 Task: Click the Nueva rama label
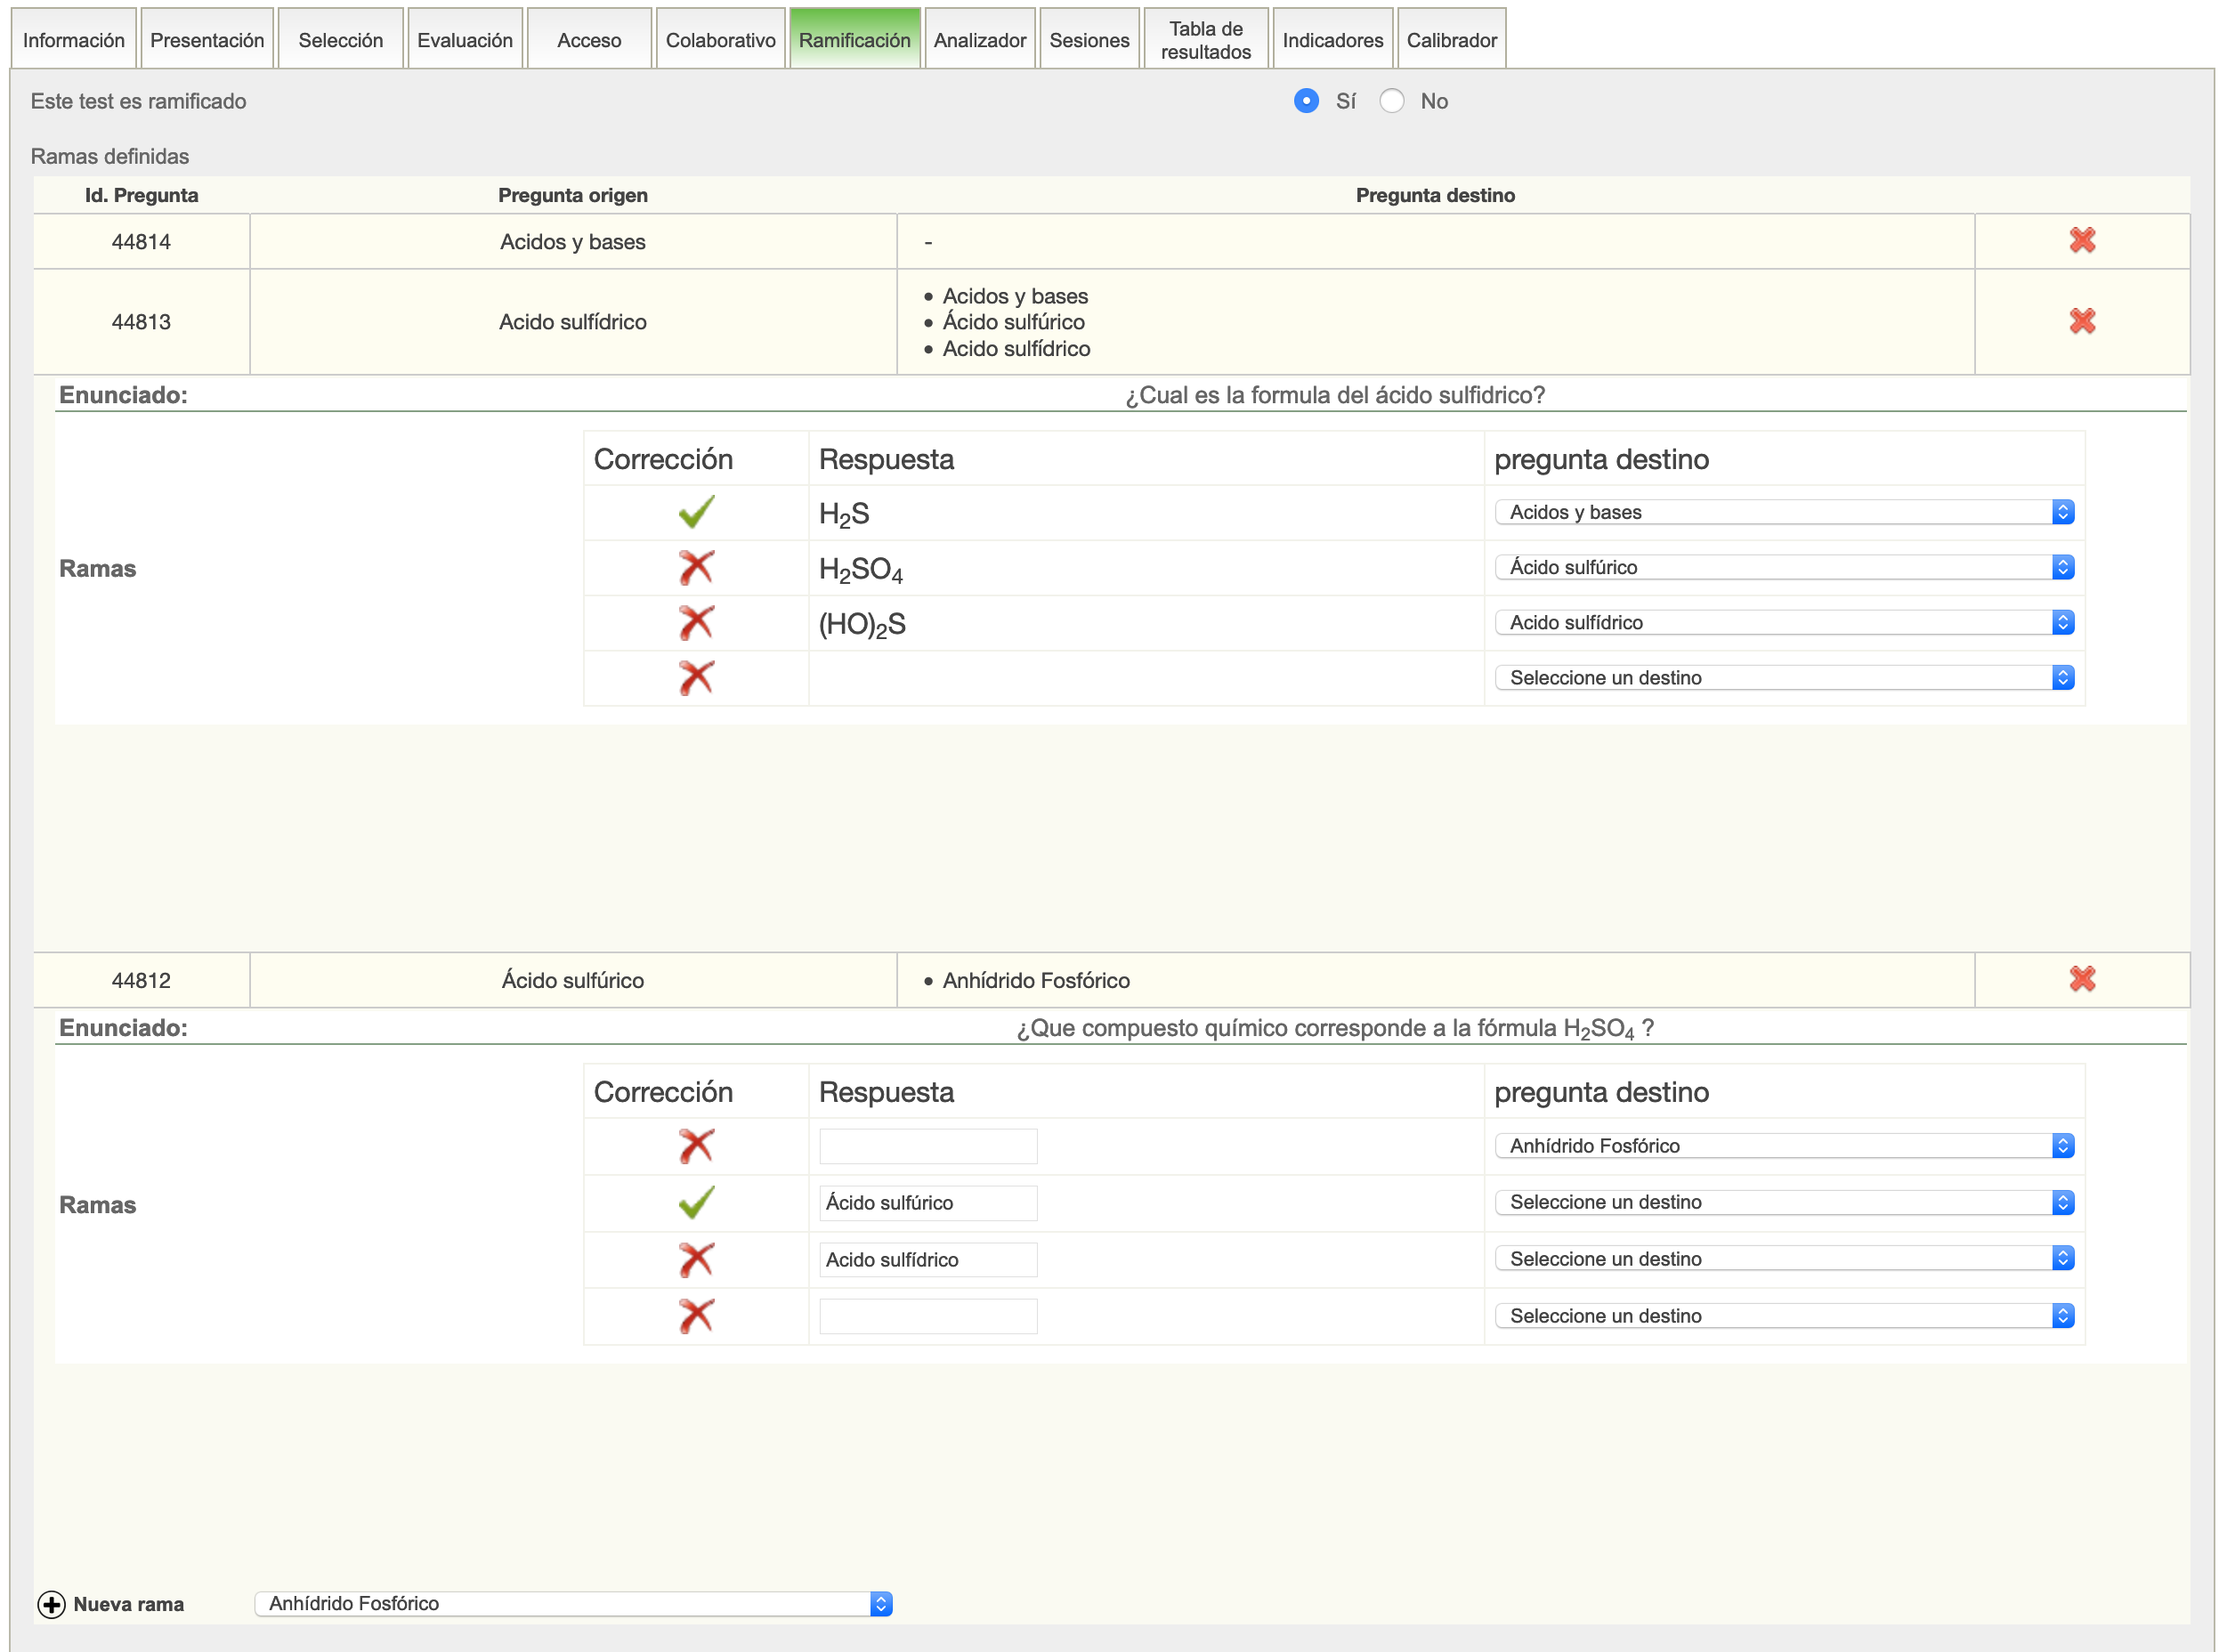128,1604
